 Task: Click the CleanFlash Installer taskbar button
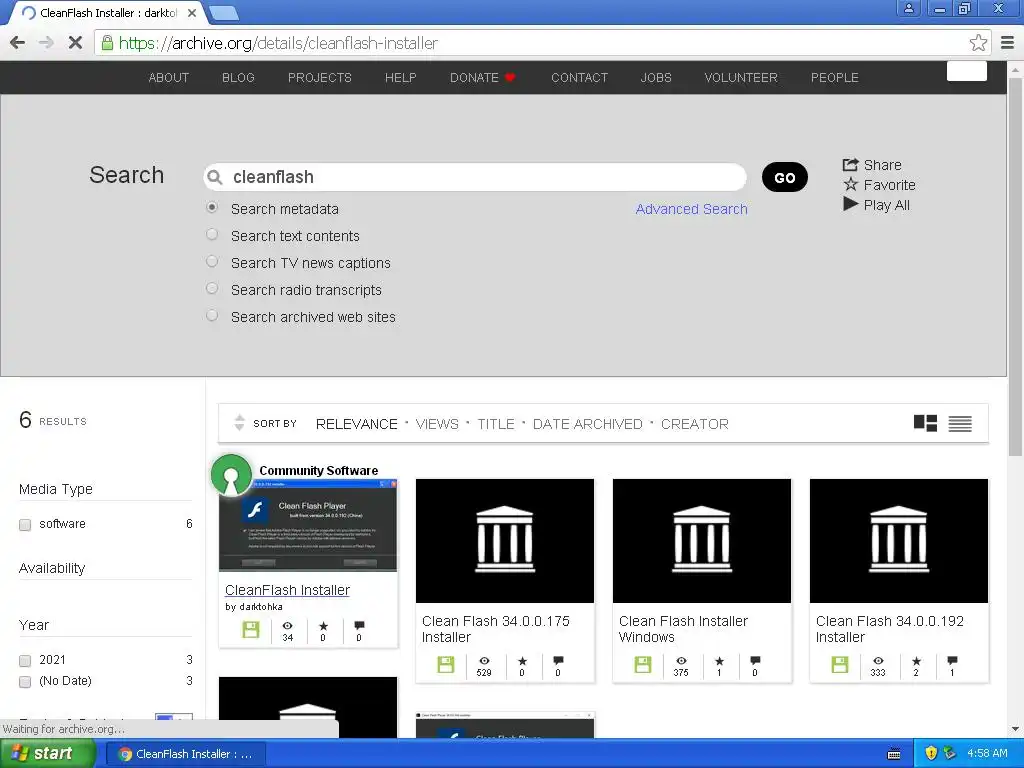pyautogui.click(x=184, y=754)
